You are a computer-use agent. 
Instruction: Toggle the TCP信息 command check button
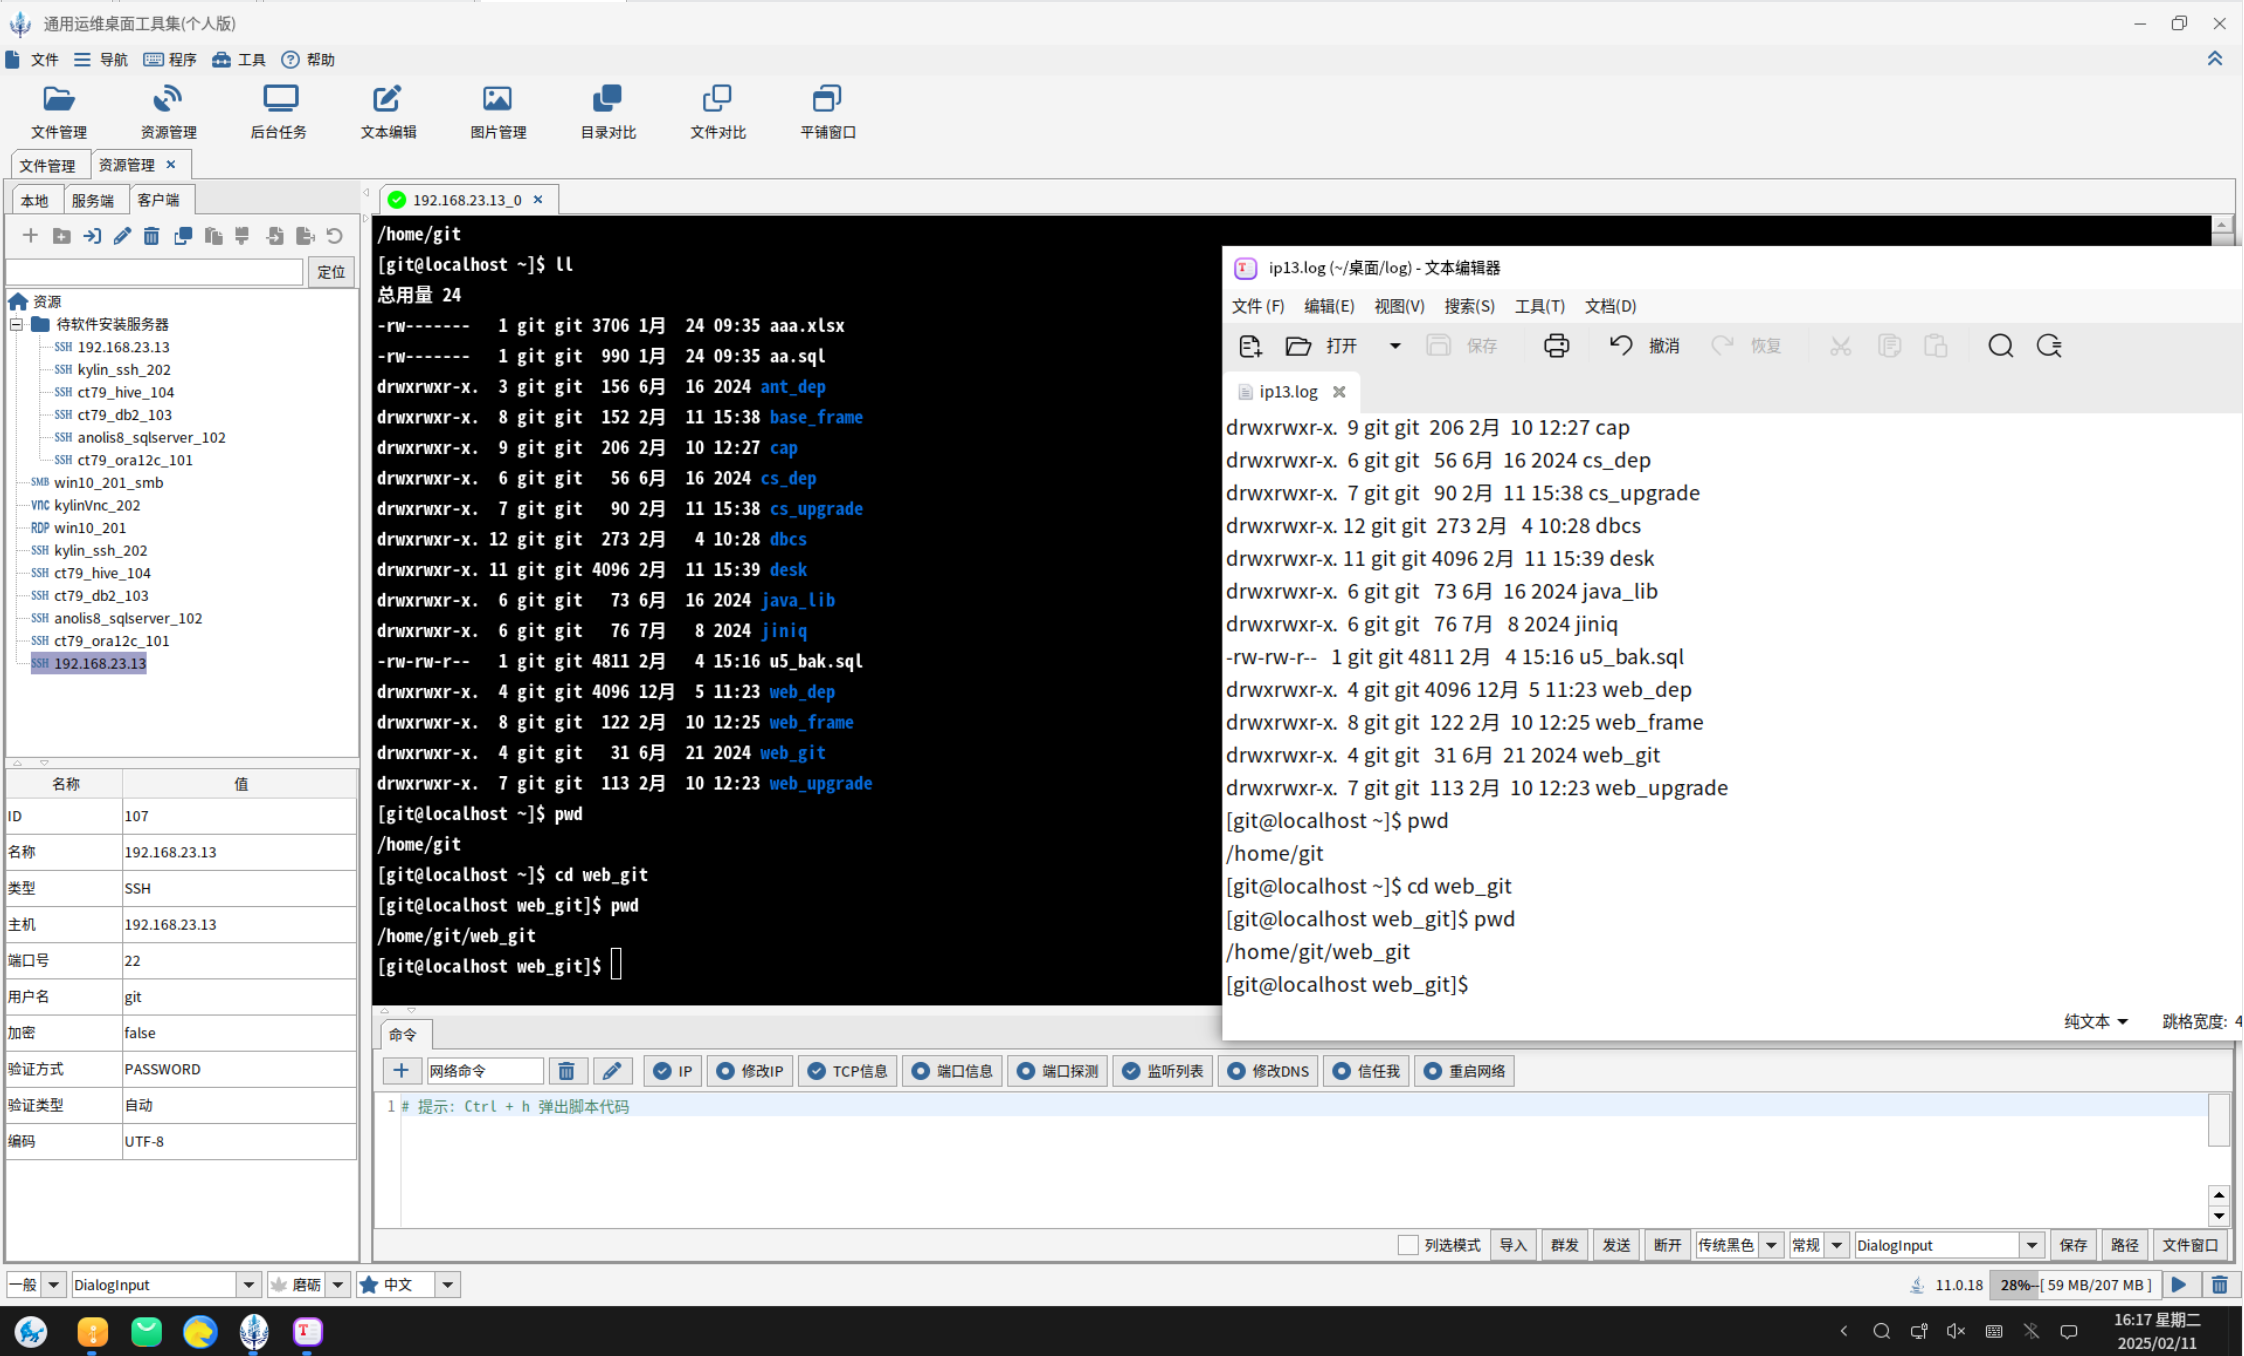pyautogui.click(x=848, y=1071)
